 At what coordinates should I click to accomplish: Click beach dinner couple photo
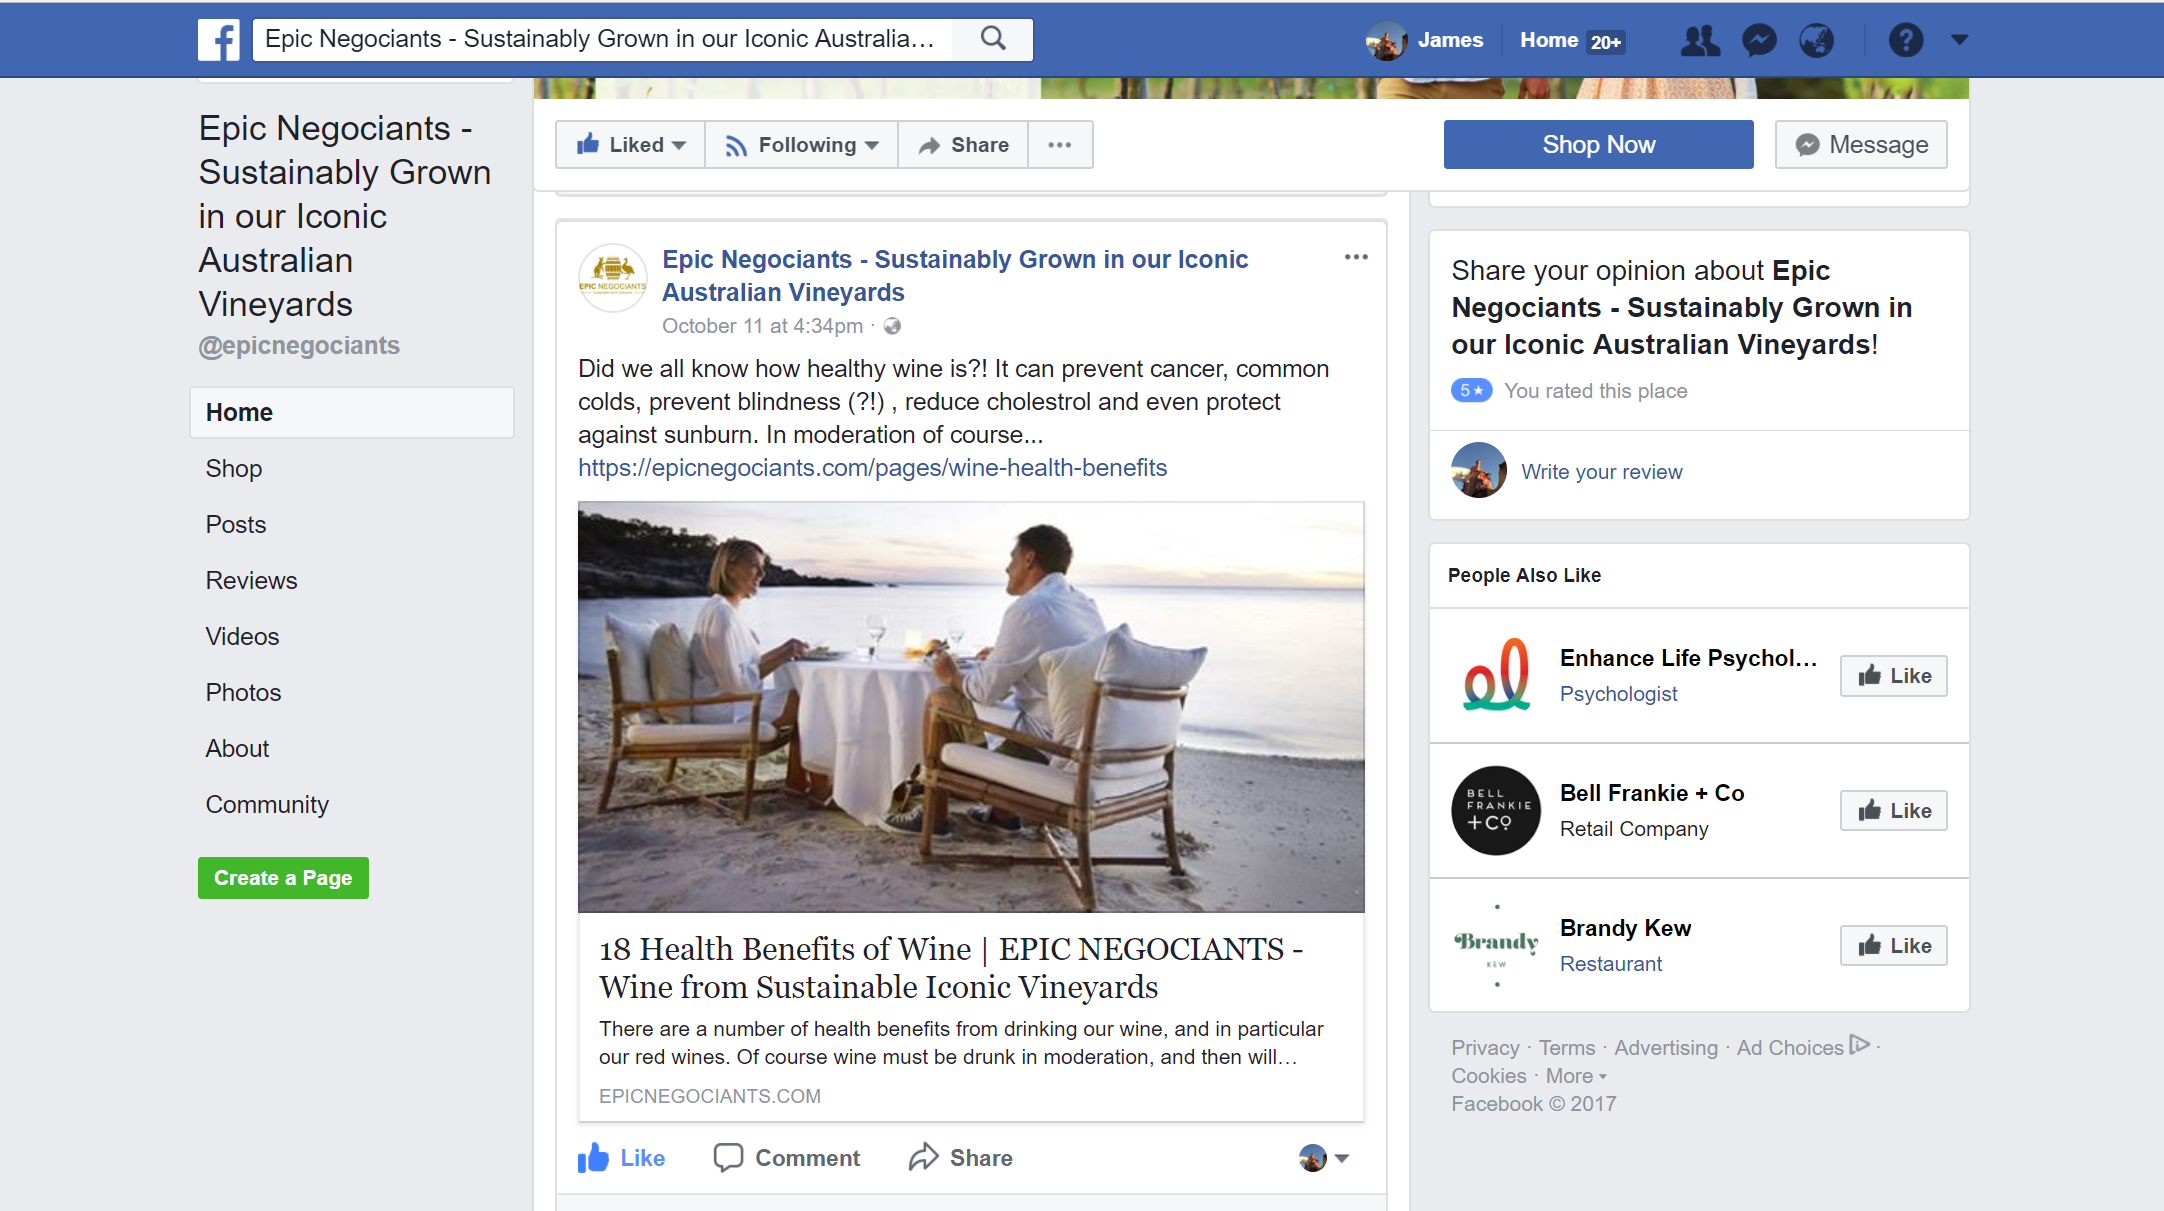pos(971,707)
